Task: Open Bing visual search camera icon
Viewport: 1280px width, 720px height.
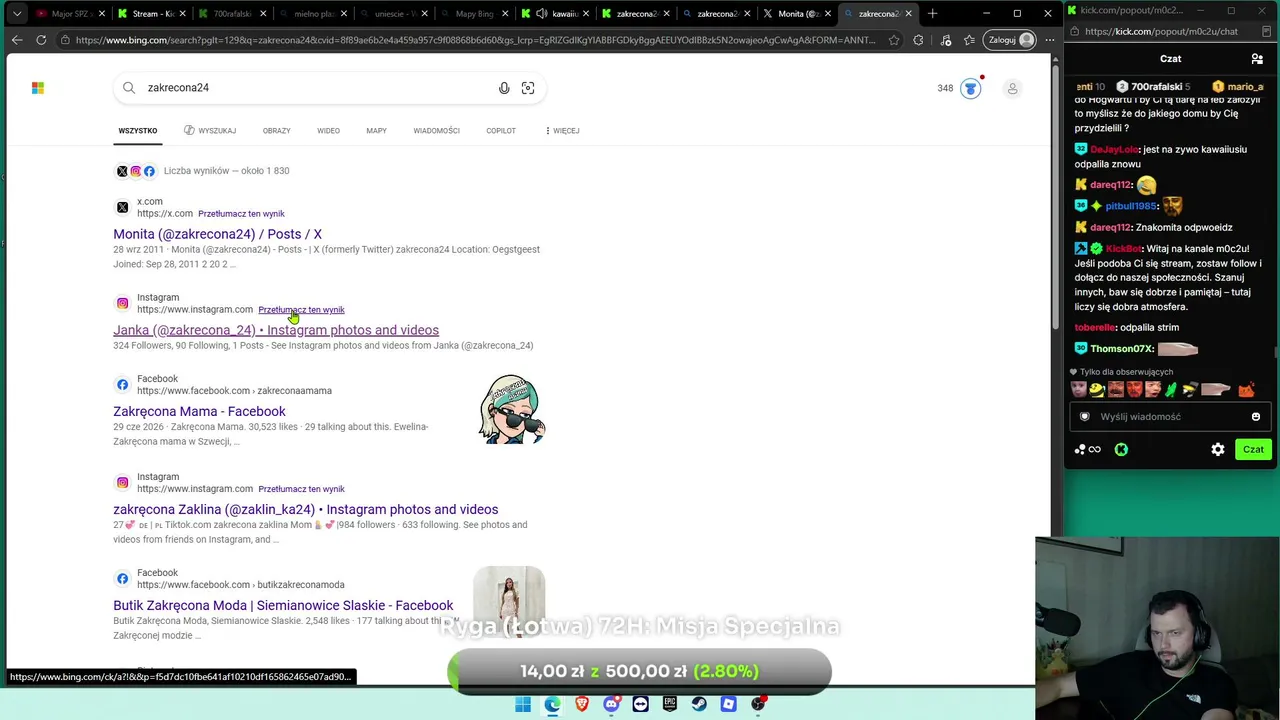Action: (x=528, y=88)
